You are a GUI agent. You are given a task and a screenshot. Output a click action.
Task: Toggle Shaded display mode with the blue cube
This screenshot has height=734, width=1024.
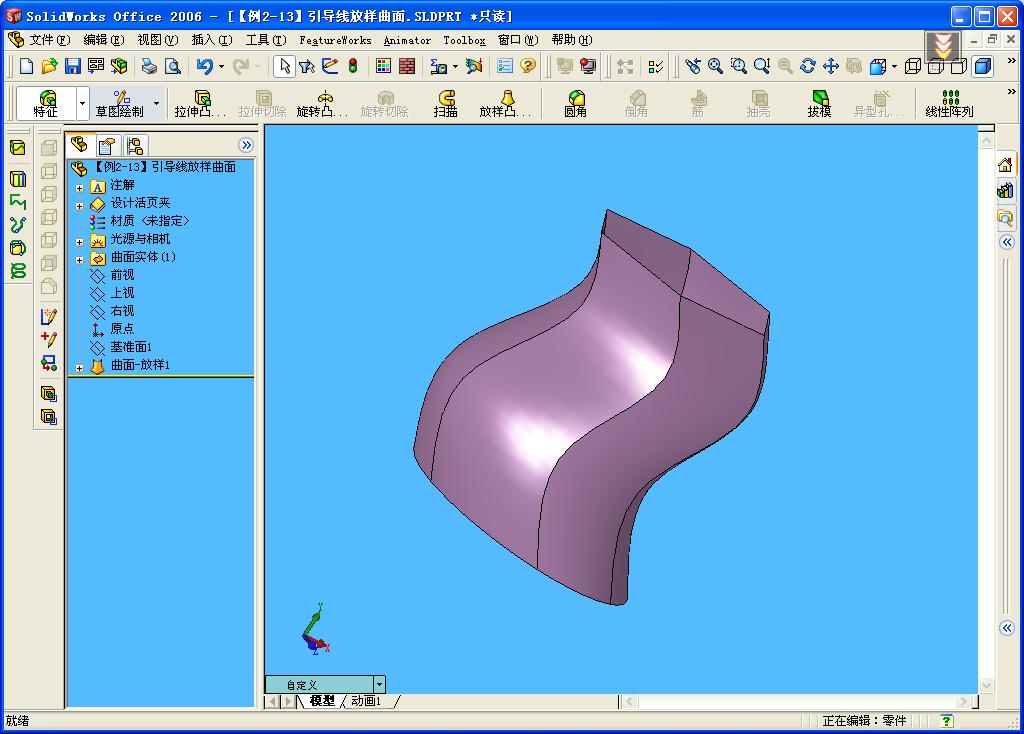tap(982, 66)
